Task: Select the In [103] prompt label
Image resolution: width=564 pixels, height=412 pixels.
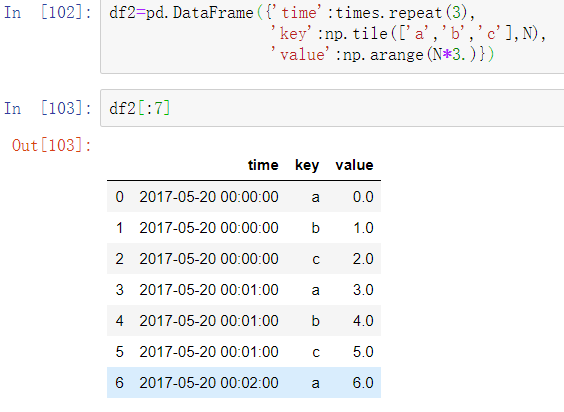Action: tap(47, 108)
